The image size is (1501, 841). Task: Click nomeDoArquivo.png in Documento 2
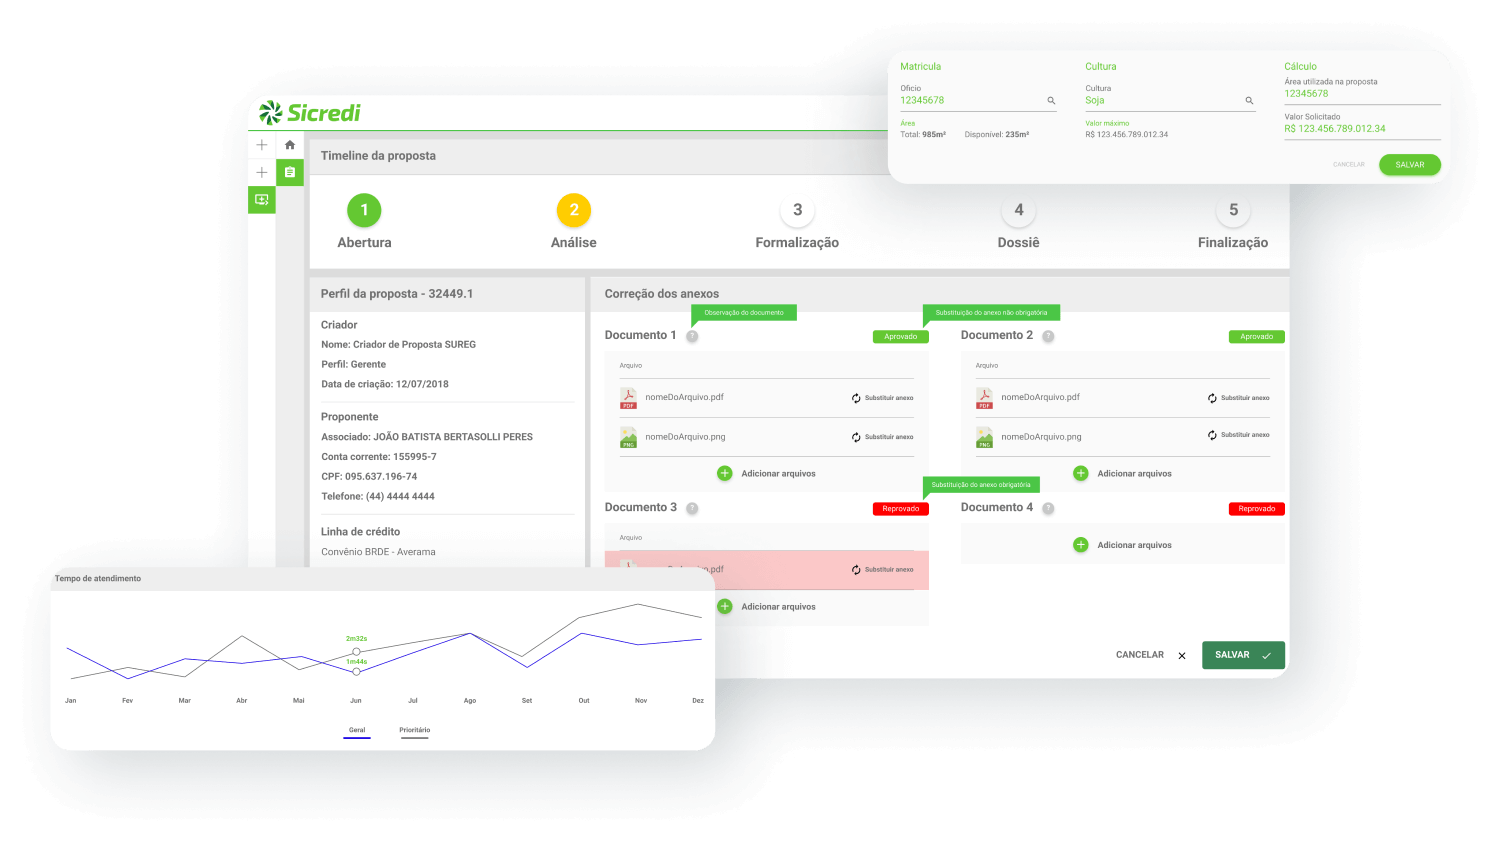pyautogui.click(x=1041, y=437)
